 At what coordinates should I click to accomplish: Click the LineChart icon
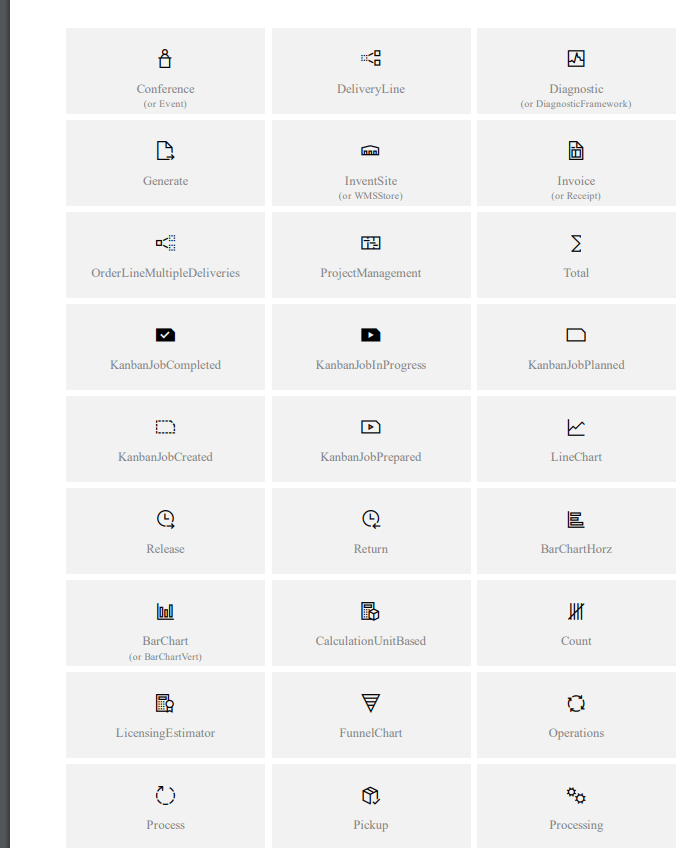576,427
